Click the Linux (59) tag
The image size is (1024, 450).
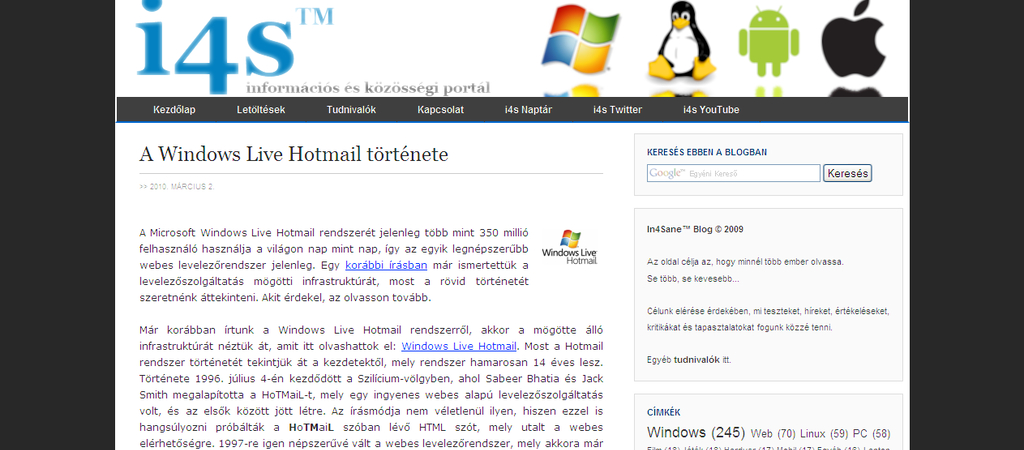coord(824,434)
